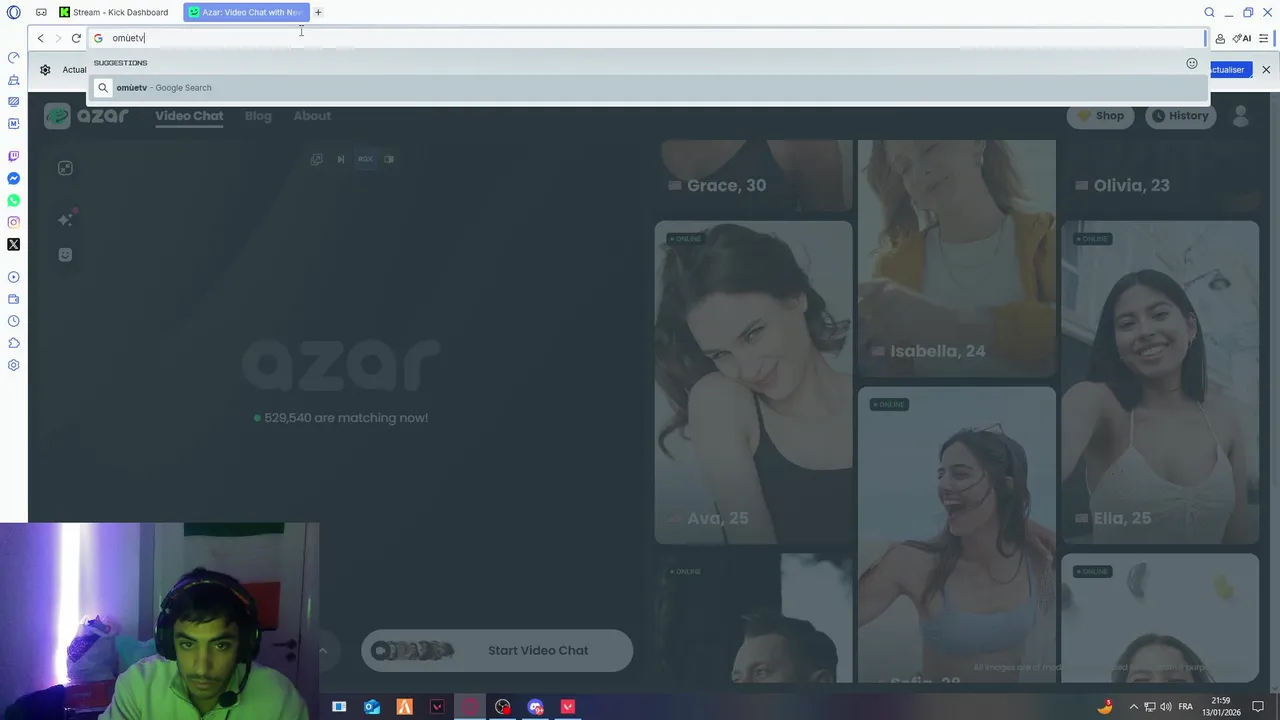The height and width of the screenshot is (720, 1280).
Task: Open the Azar Shop button
Action: pyautogui.click(x=1100, y=116)
